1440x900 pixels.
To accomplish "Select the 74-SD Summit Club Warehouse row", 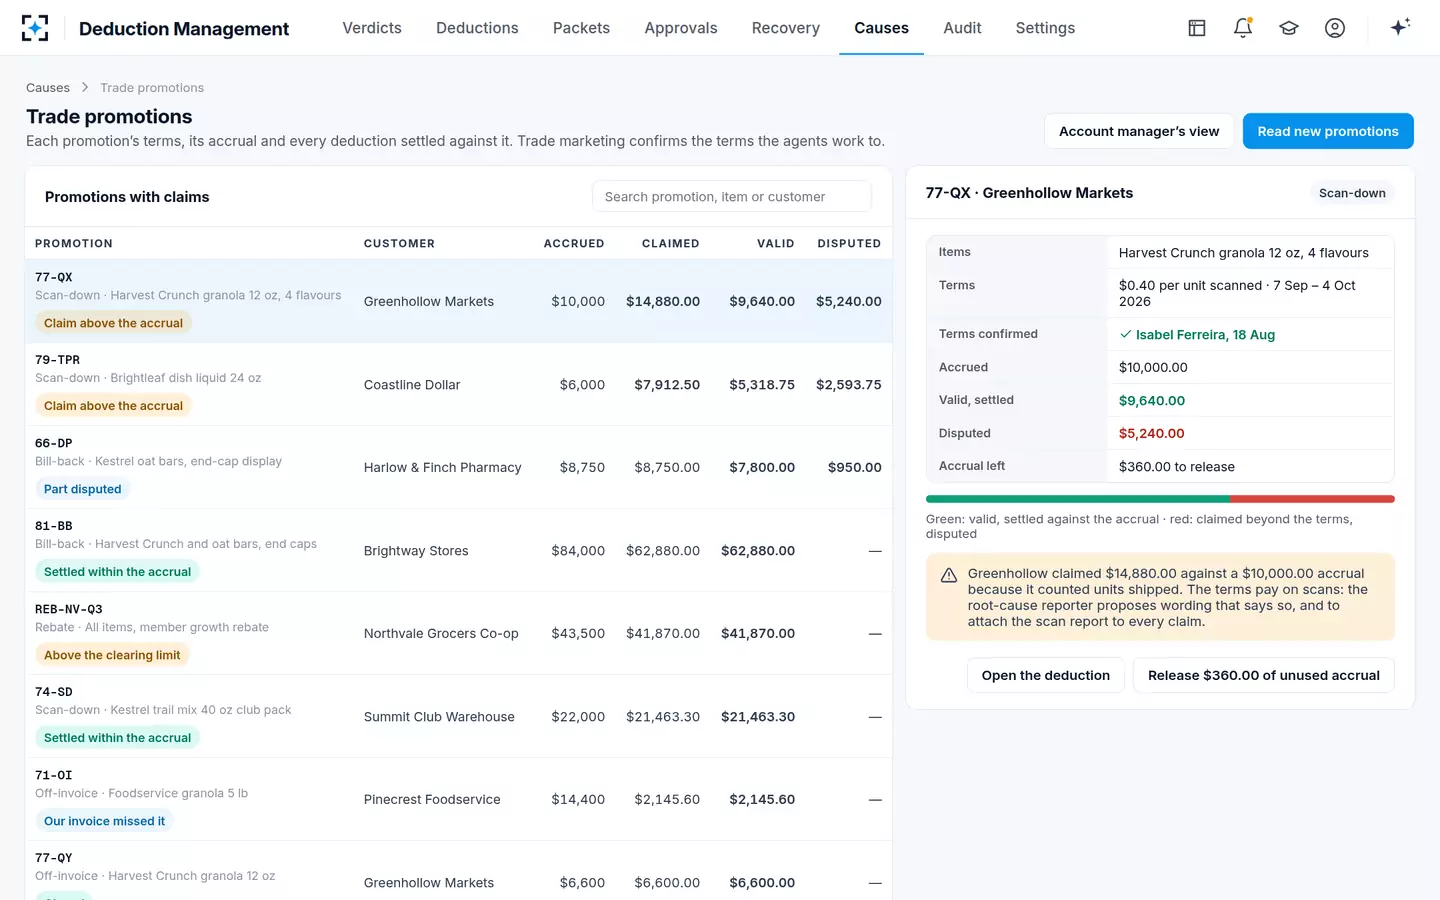I will click(x=458, y=716).
